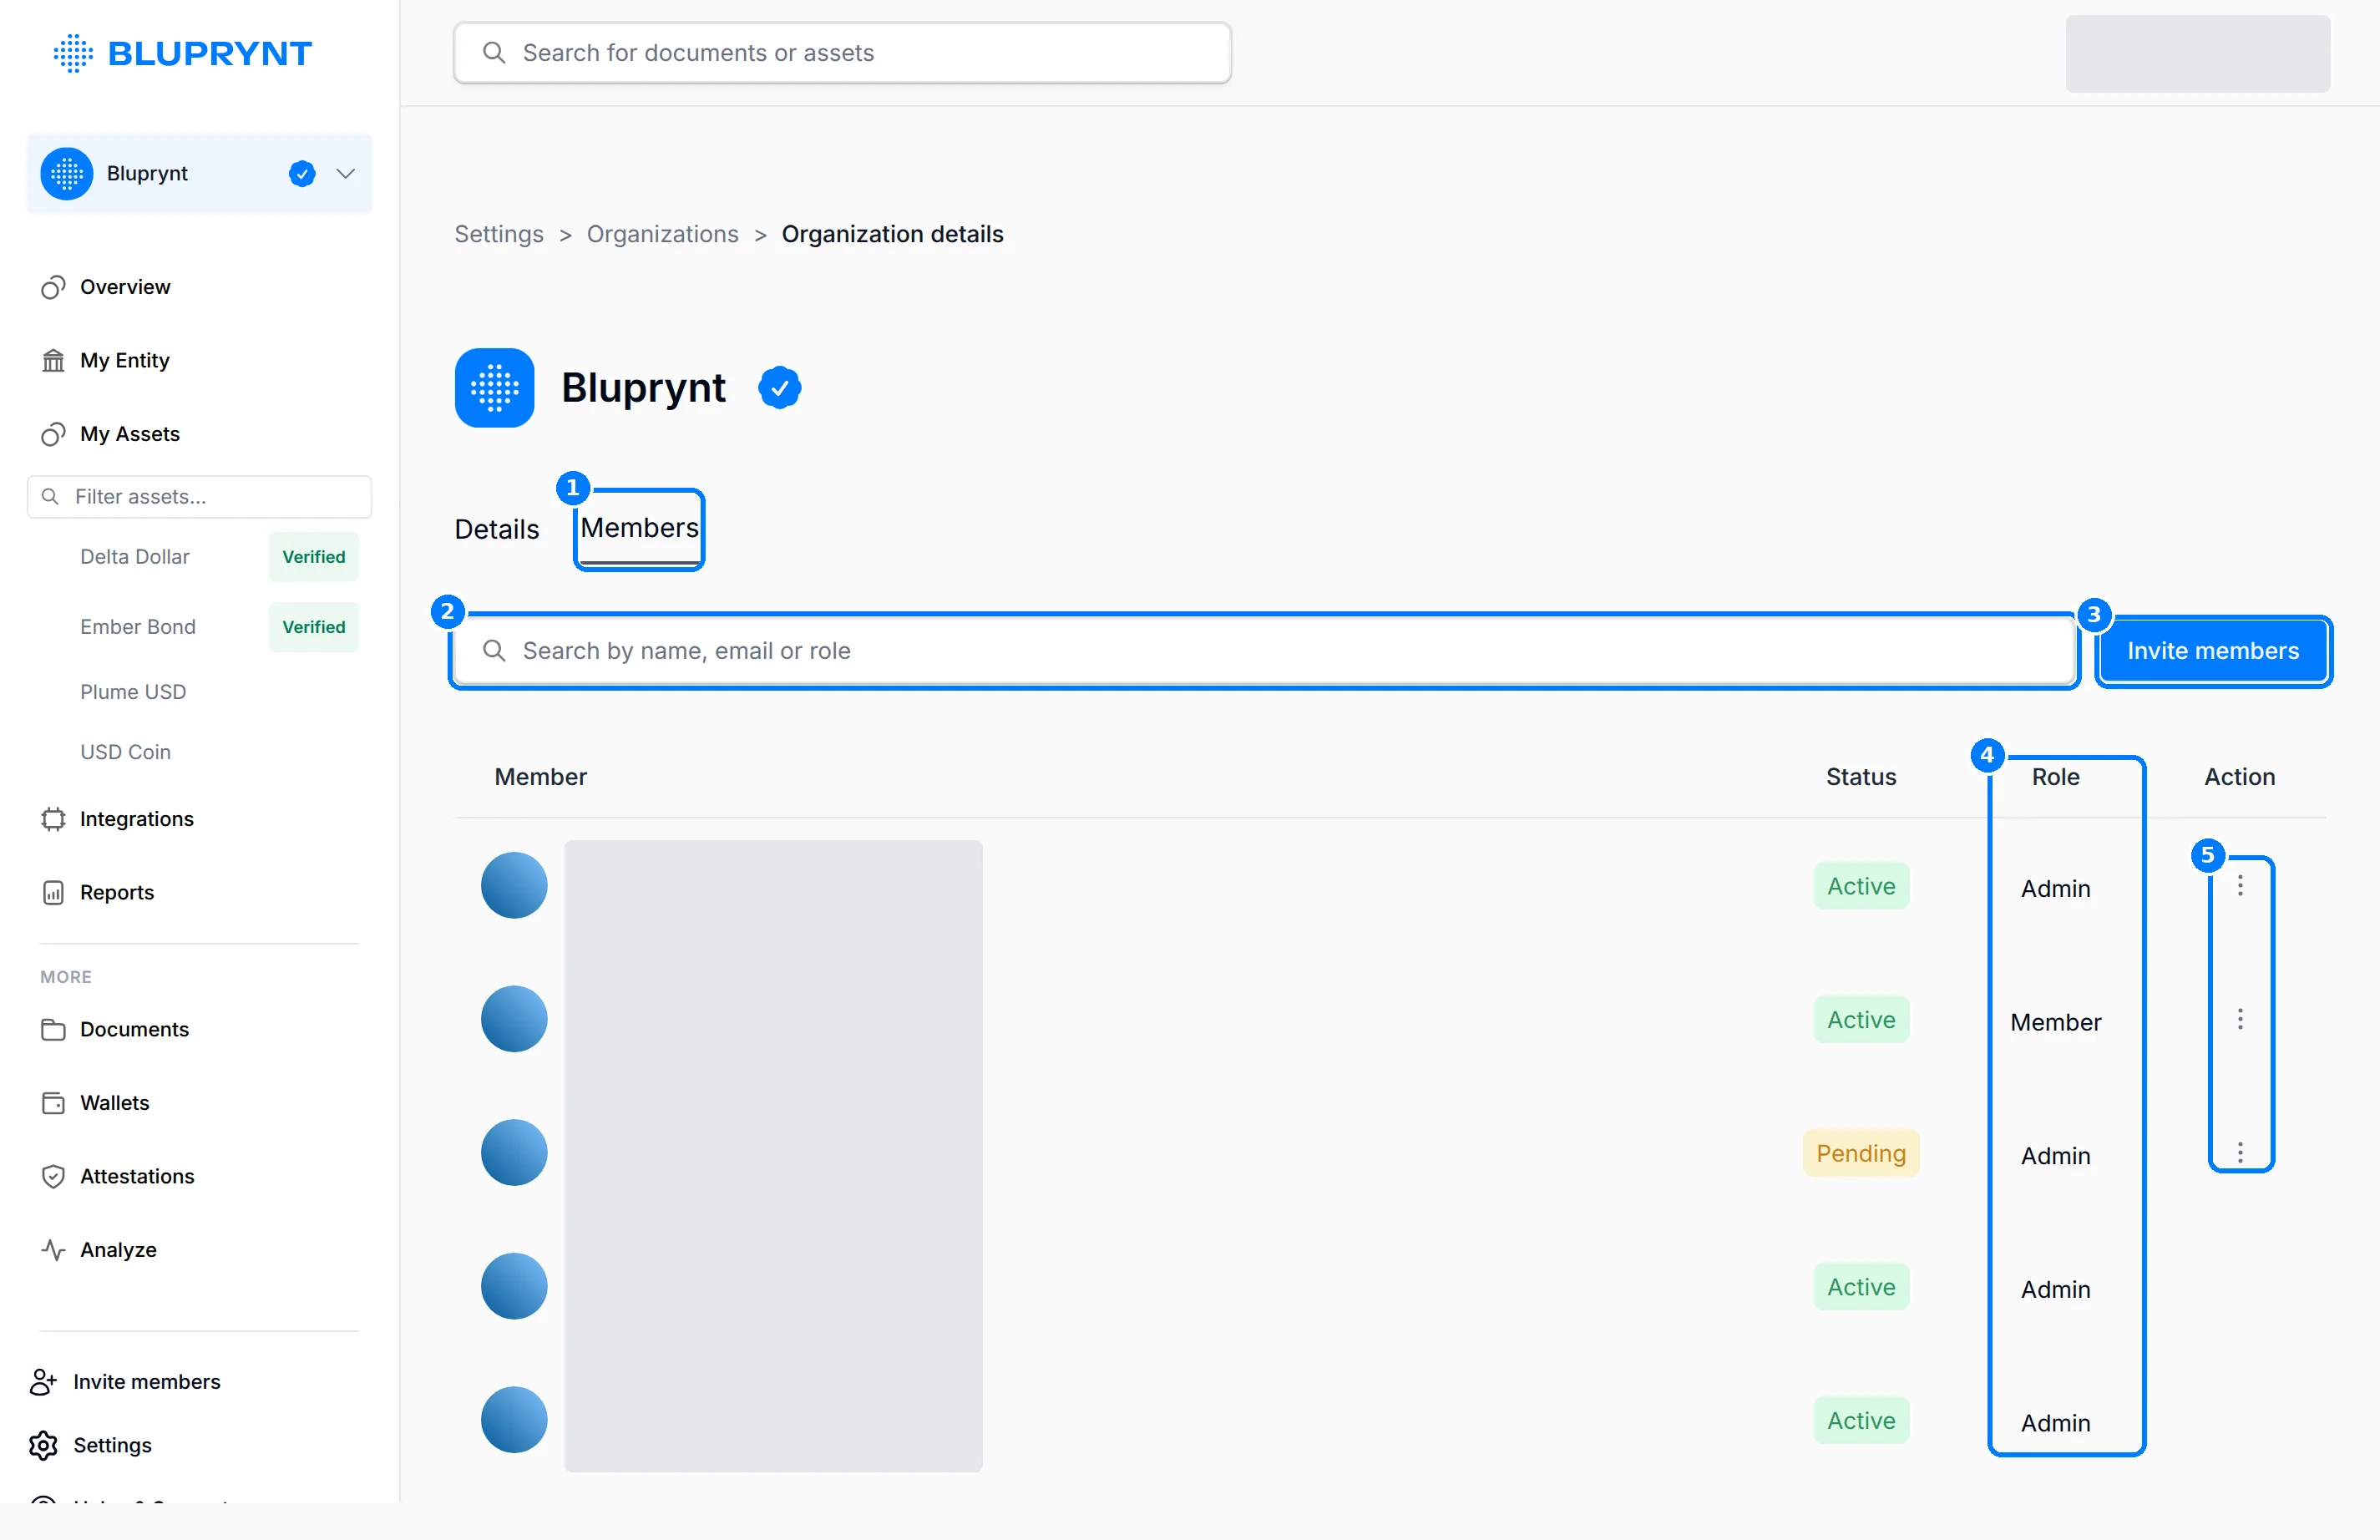Viewport: 2380px width, 1540px height.
Task: Open action menu for the Pending row
Action: (2240, 1153)
